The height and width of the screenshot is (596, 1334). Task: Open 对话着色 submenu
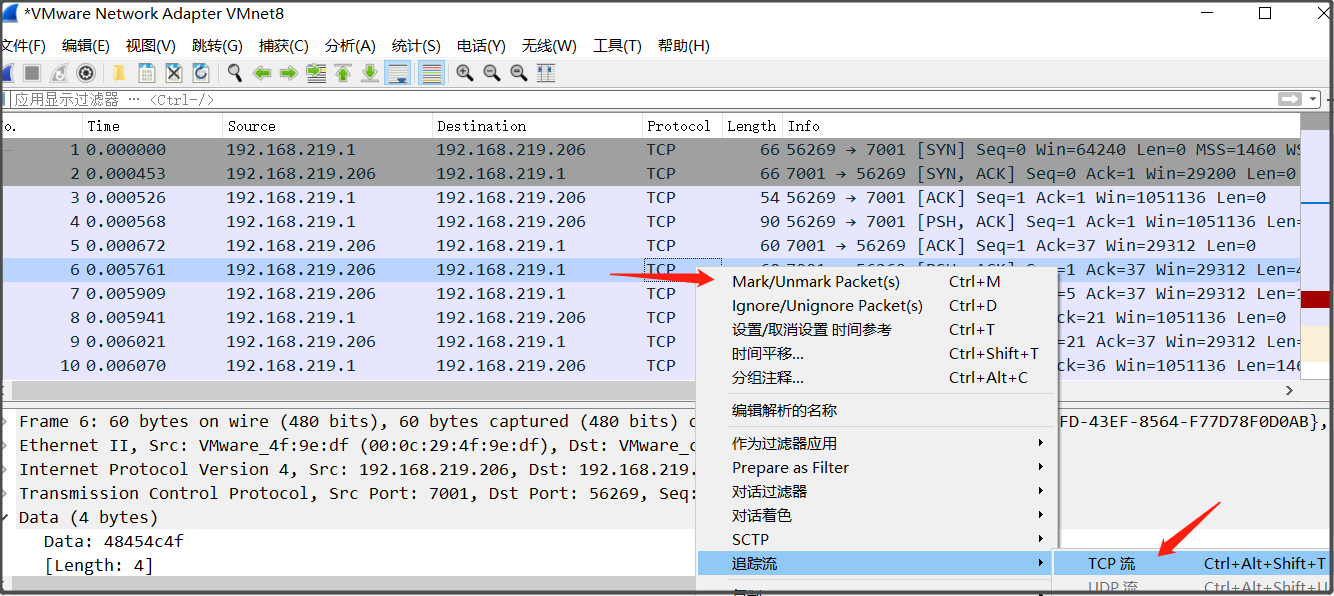click(875, 515)
